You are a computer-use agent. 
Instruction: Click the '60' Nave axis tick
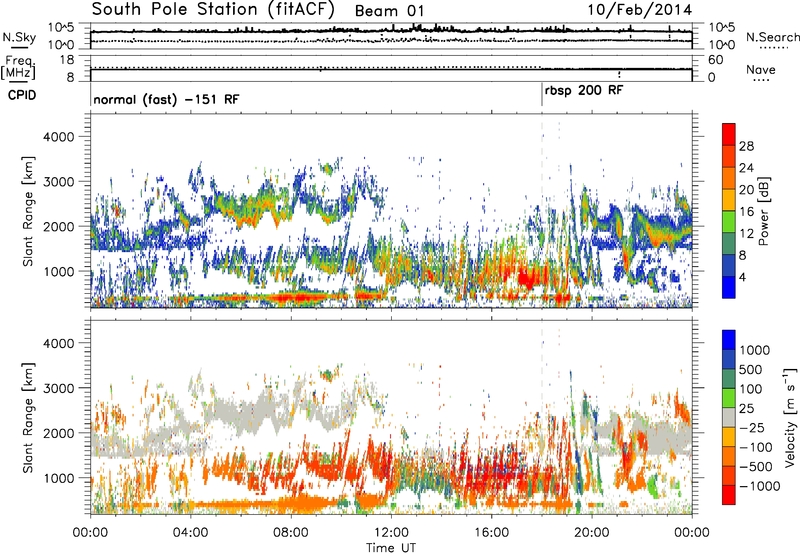tap(715, 60)
